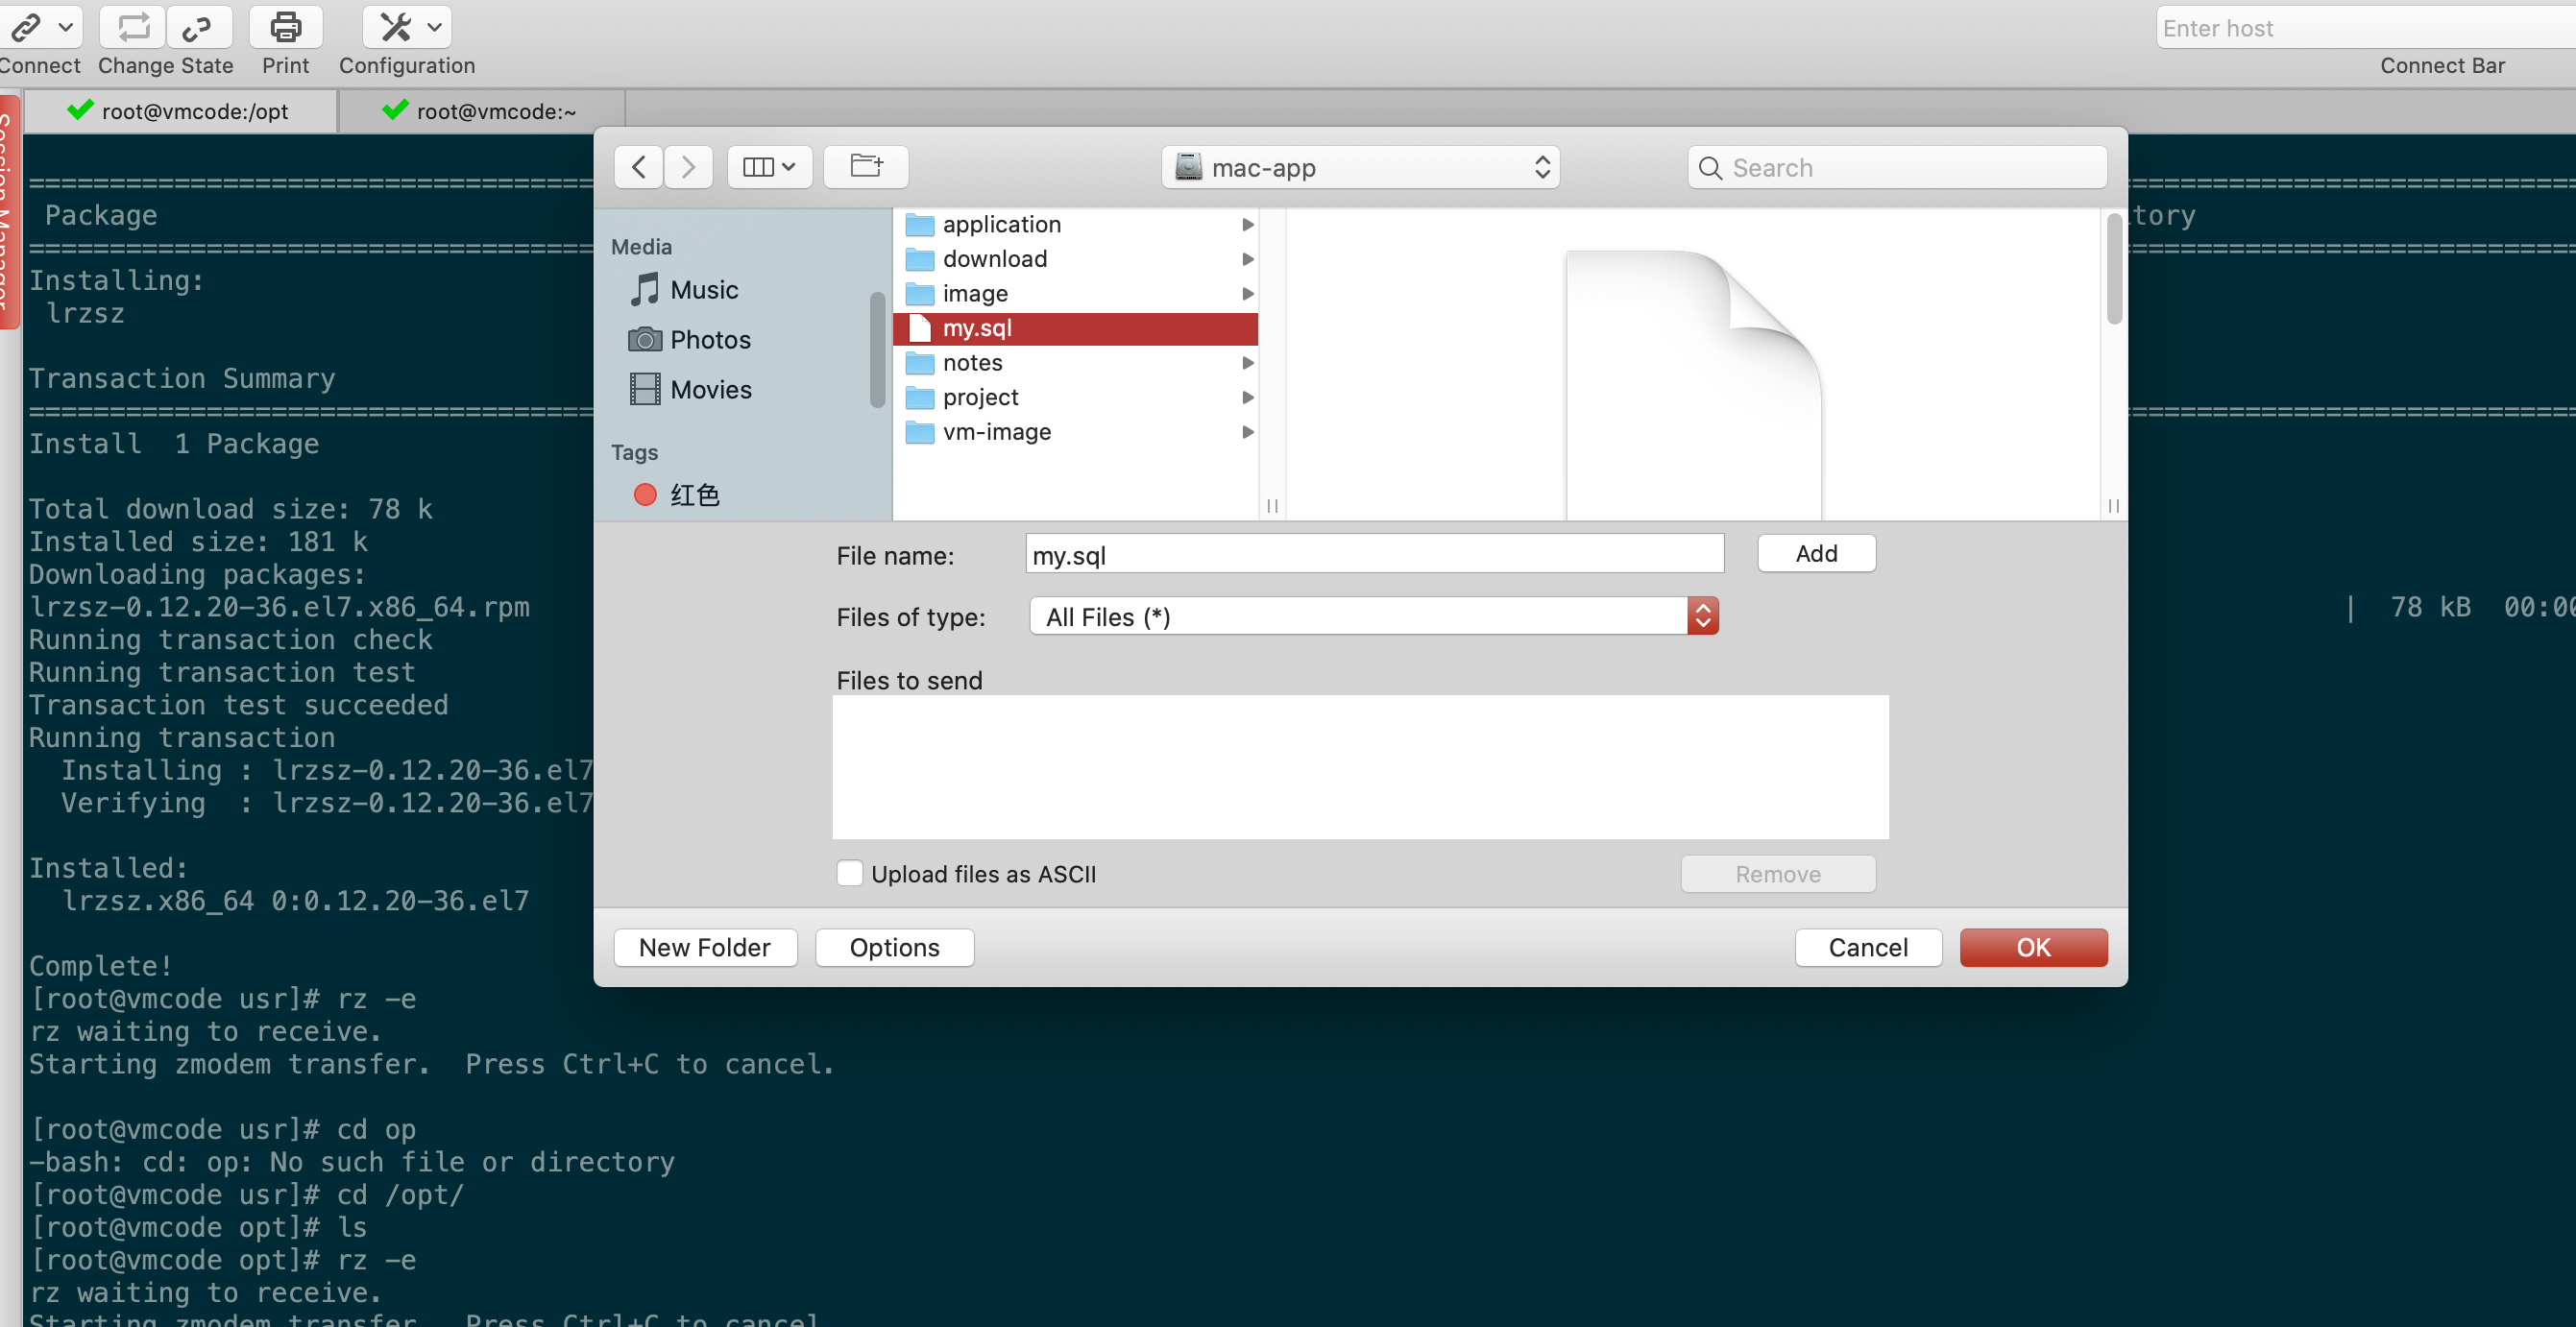Open the Configuration tools icon
This screenshot has height=1327, width=2576.
click(x=397, y=27)
